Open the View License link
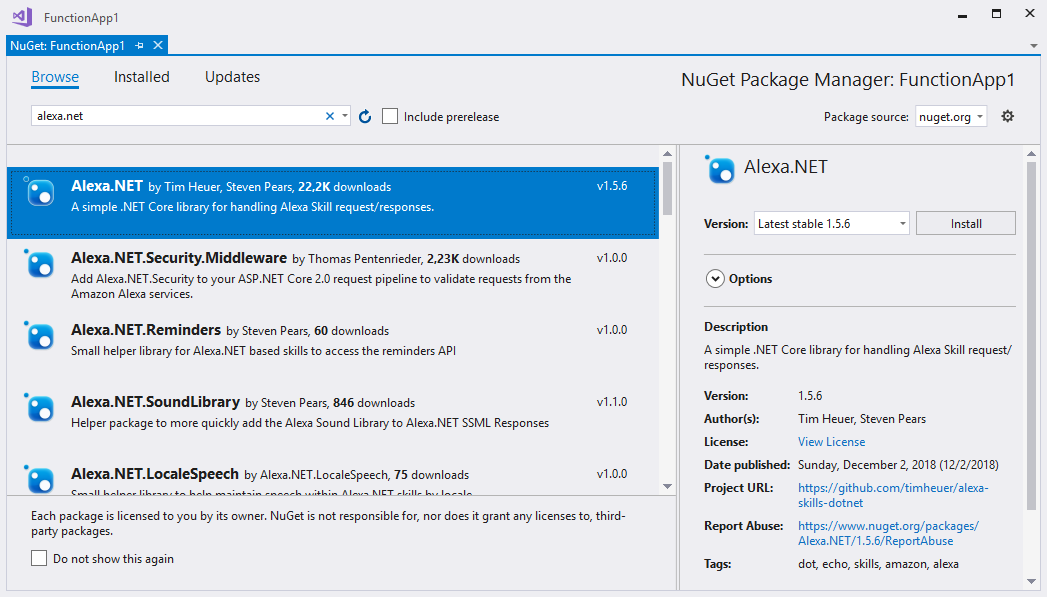Image resolution: width=1047 pixels, height=597 pixels. [831, 442]
